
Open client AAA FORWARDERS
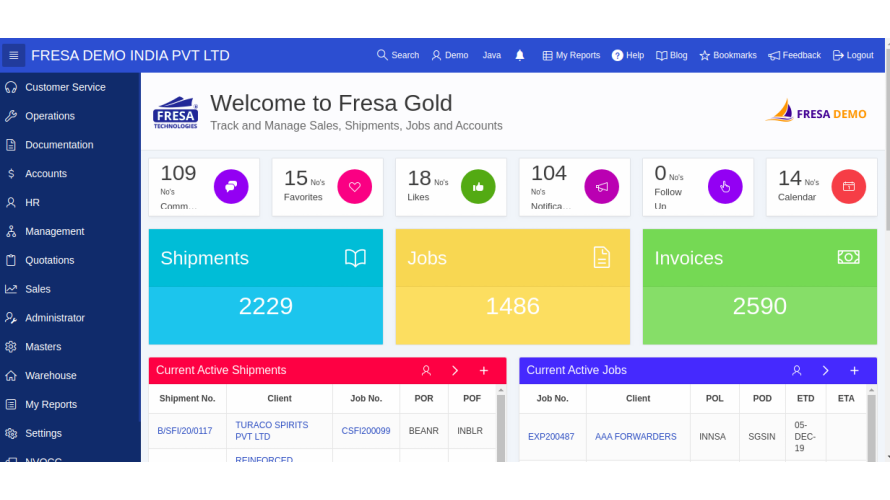tap(636, 436)
